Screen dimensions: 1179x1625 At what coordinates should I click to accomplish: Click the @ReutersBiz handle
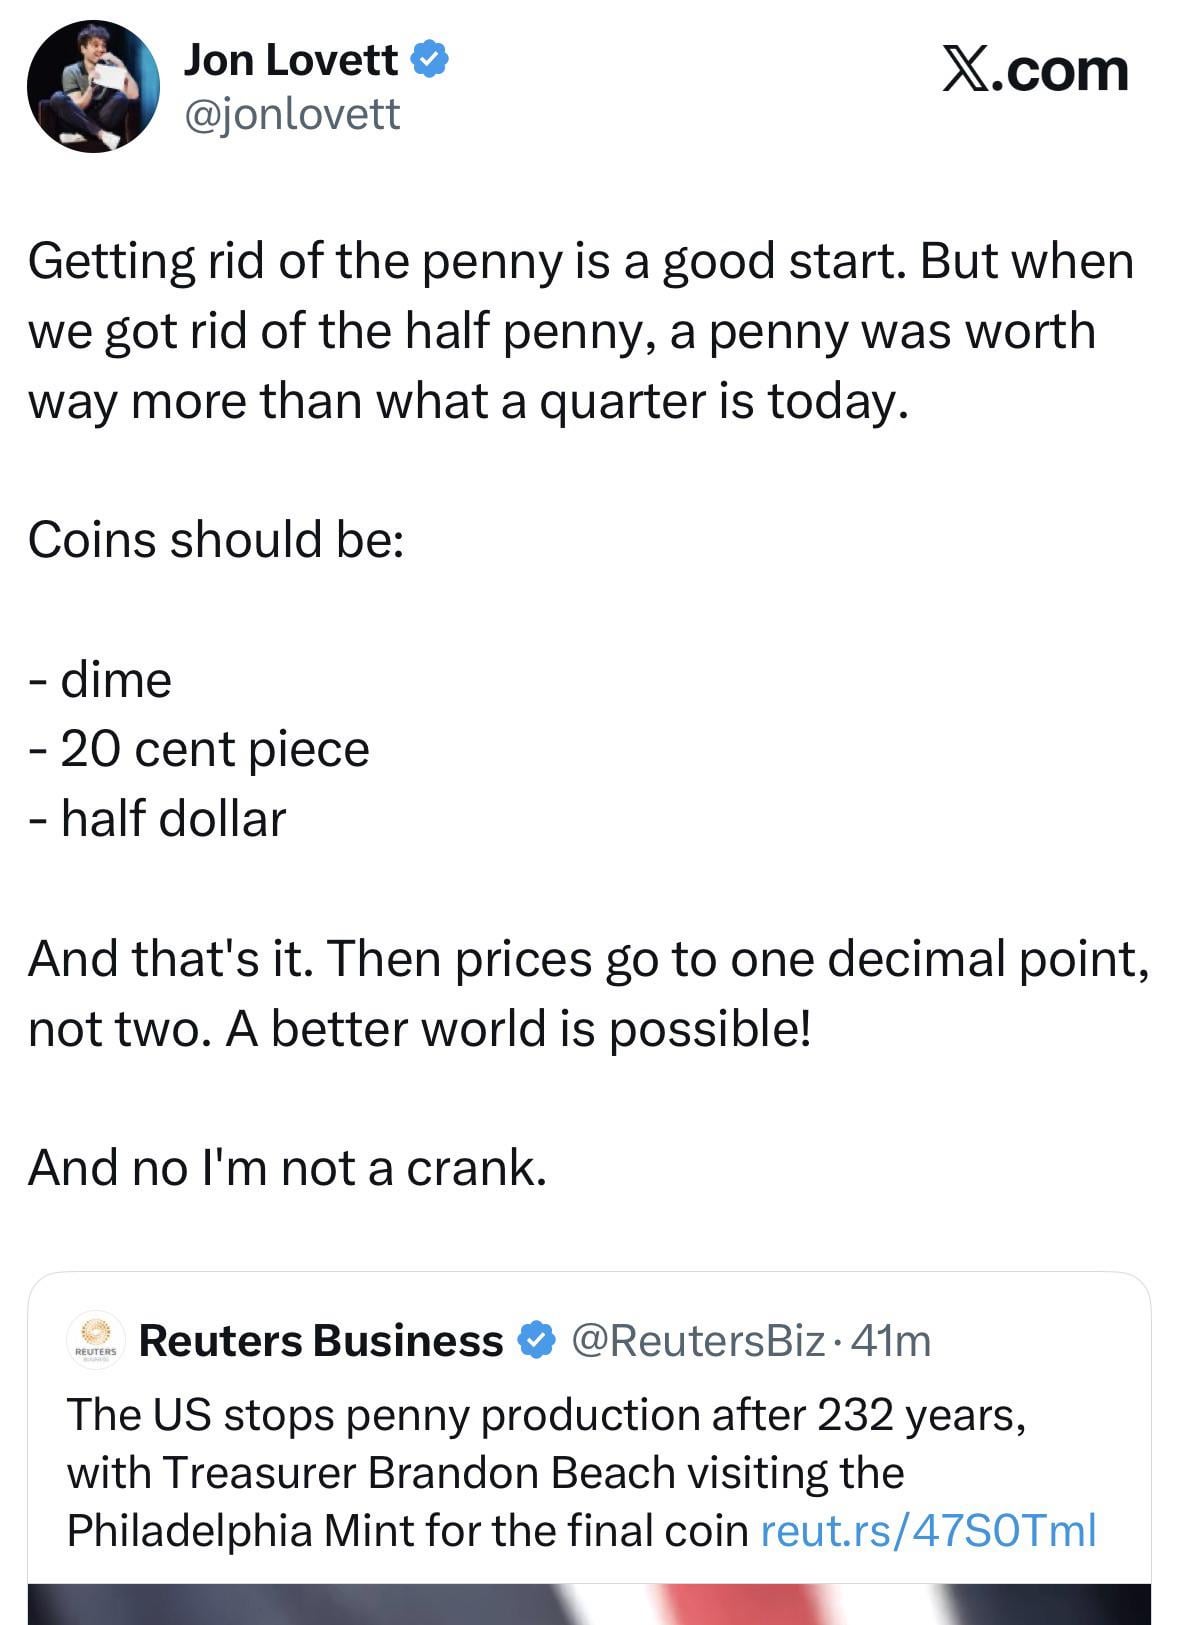[697, 1340]
